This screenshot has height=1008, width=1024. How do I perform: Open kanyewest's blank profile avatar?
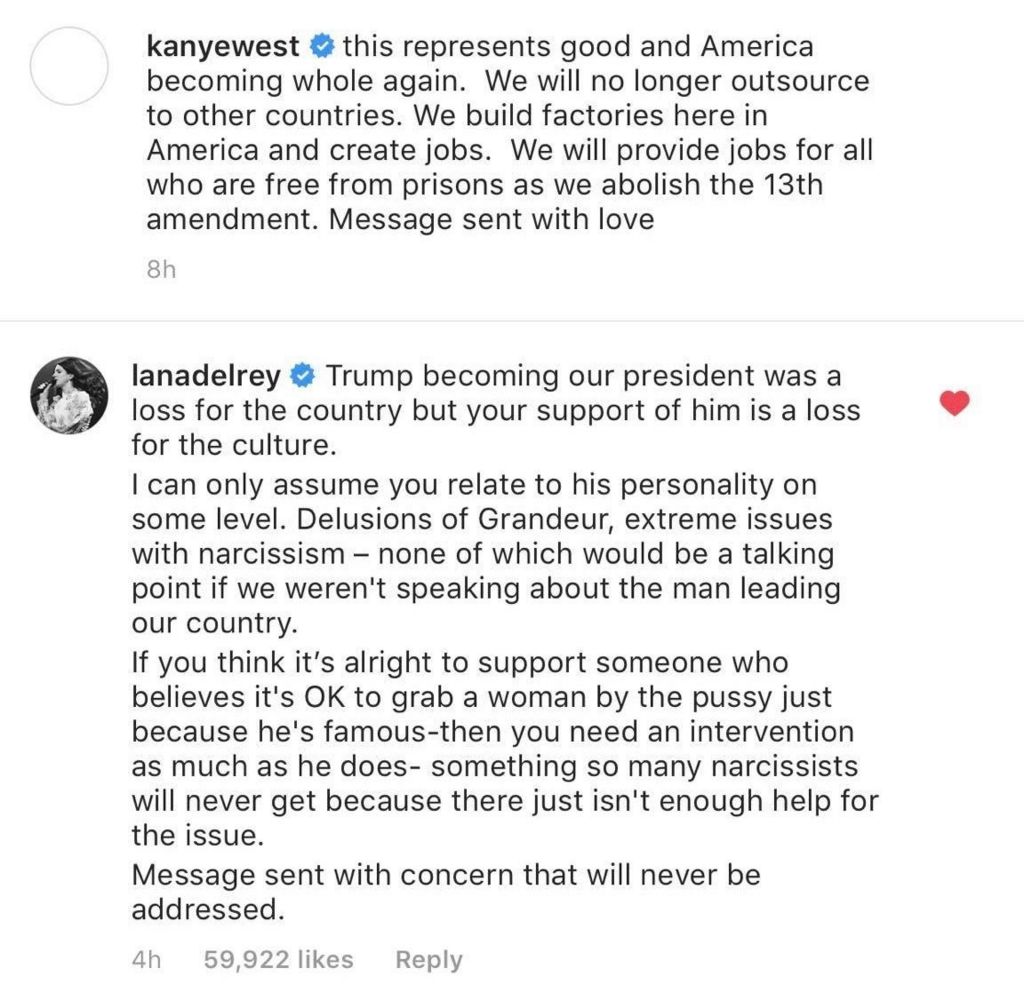pos(69,66)
